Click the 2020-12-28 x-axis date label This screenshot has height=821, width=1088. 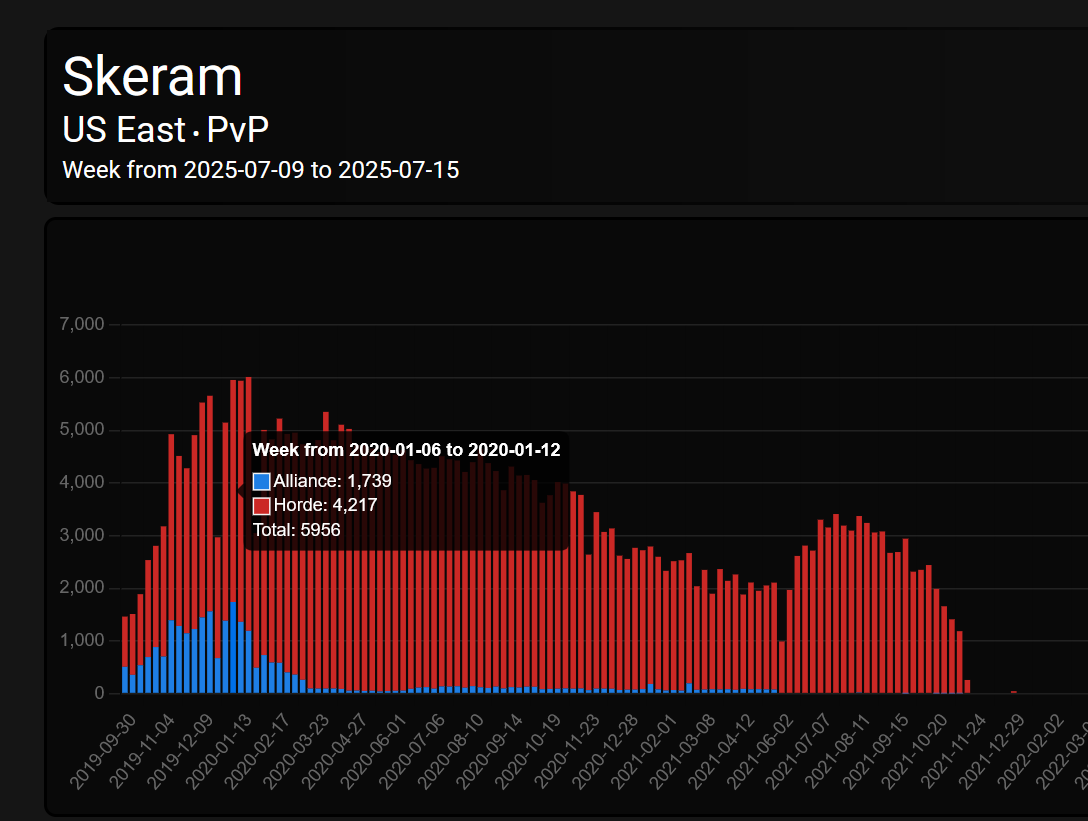604,752
